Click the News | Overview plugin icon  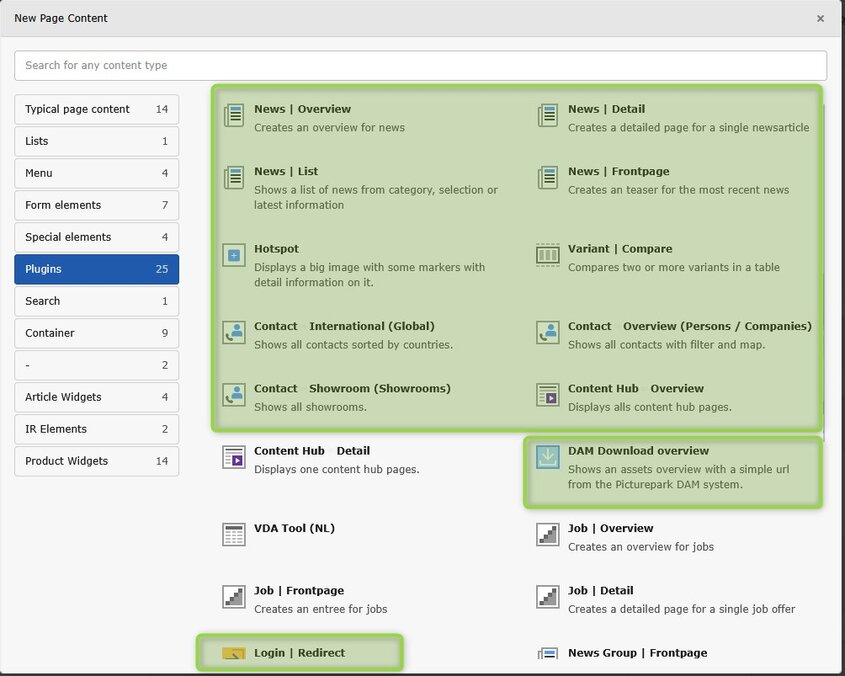233,115
